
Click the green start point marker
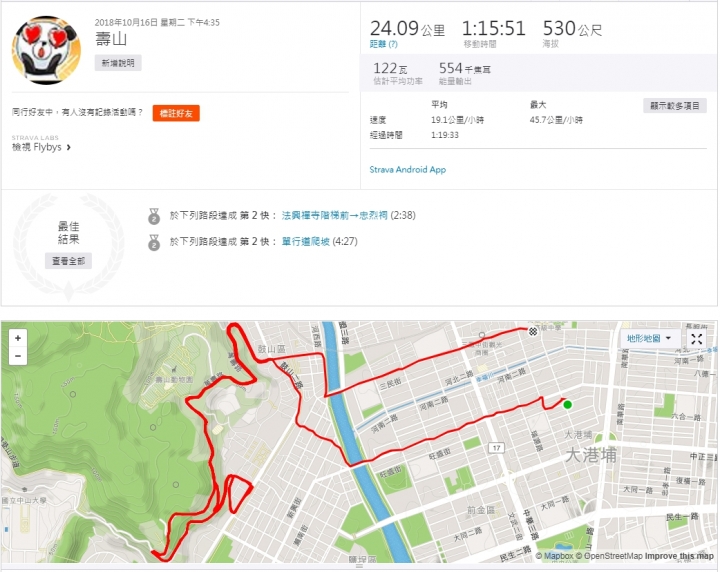point(568,404)
